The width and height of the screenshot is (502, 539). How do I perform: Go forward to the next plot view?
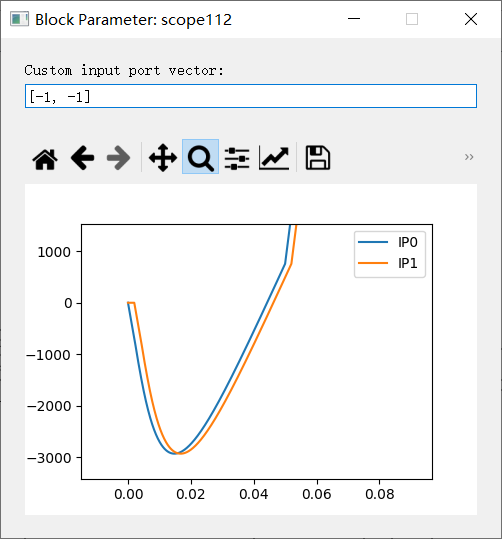pyautogui.click(x=119, y=158)
